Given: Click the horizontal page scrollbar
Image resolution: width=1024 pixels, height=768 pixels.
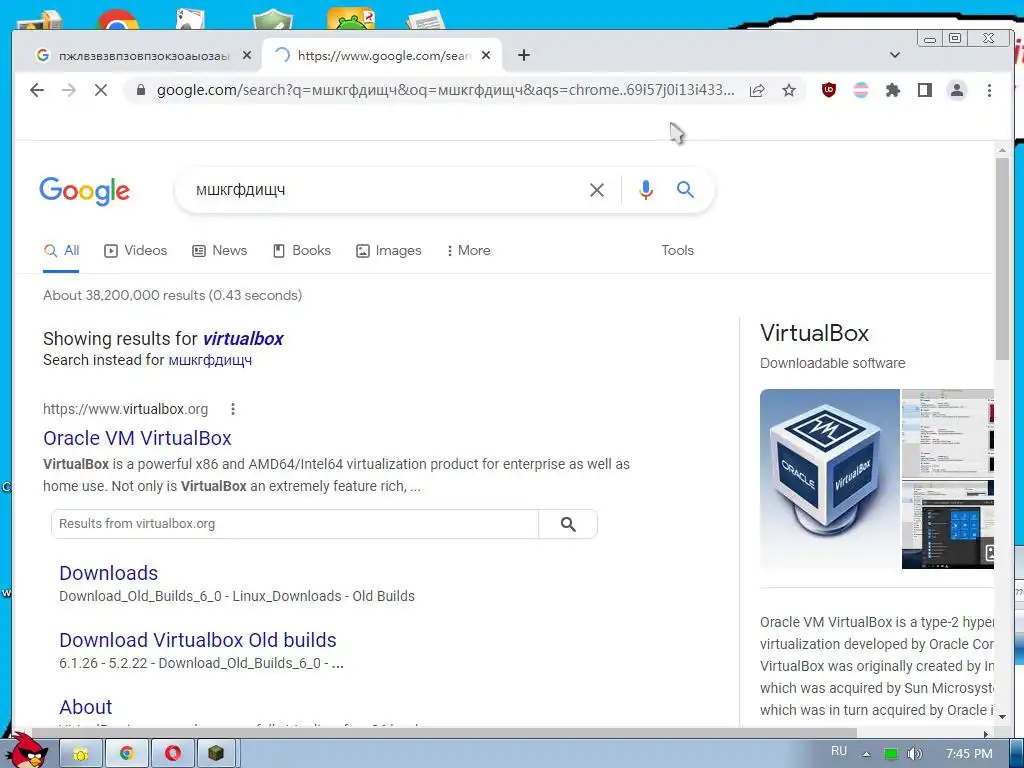Looking at the screenshot, I should [444, 733].
